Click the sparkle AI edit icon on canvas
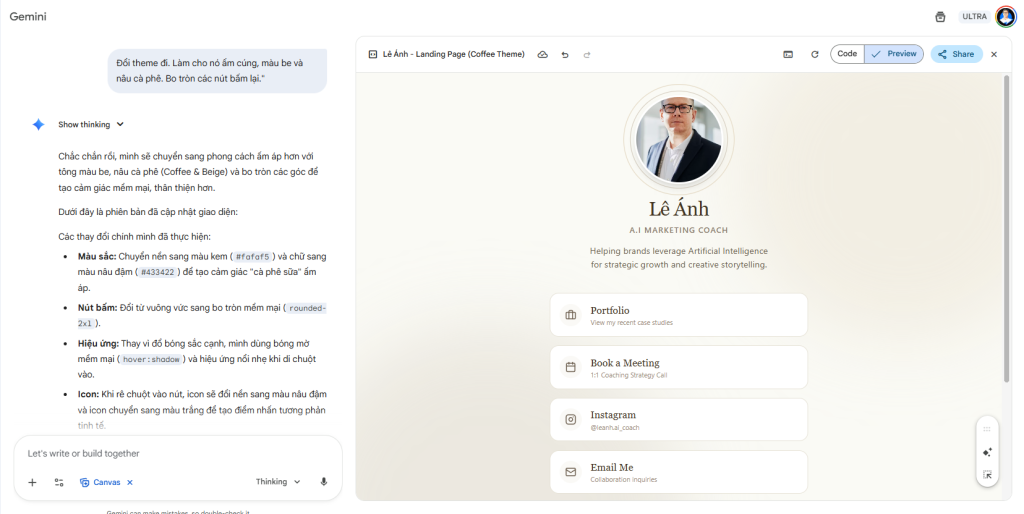This screenshot has width=1024, height=514. click(987, 452)
